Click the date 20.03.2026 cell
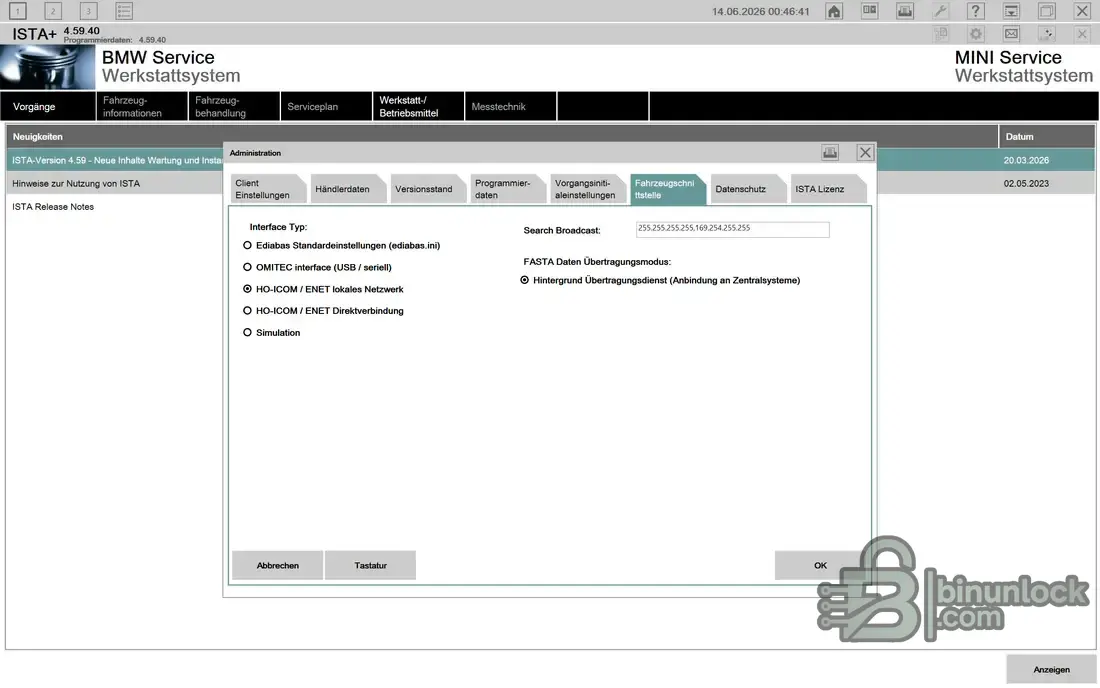 tap(1047, 160)
